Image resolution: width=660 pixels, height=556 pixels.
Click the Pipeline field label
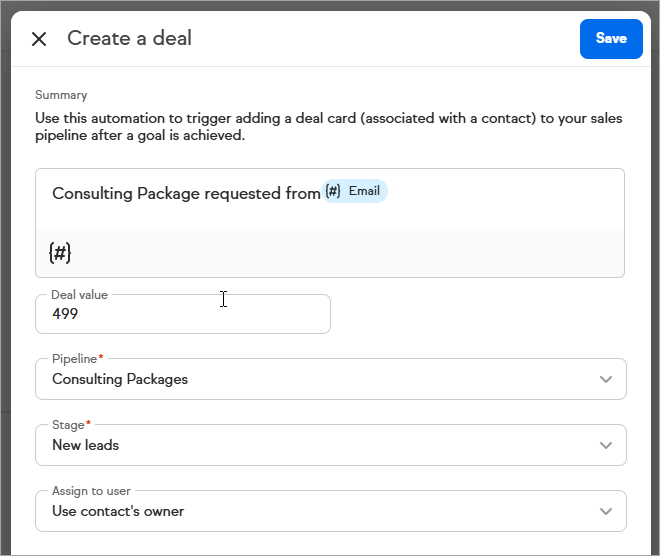tap(75, 359)
